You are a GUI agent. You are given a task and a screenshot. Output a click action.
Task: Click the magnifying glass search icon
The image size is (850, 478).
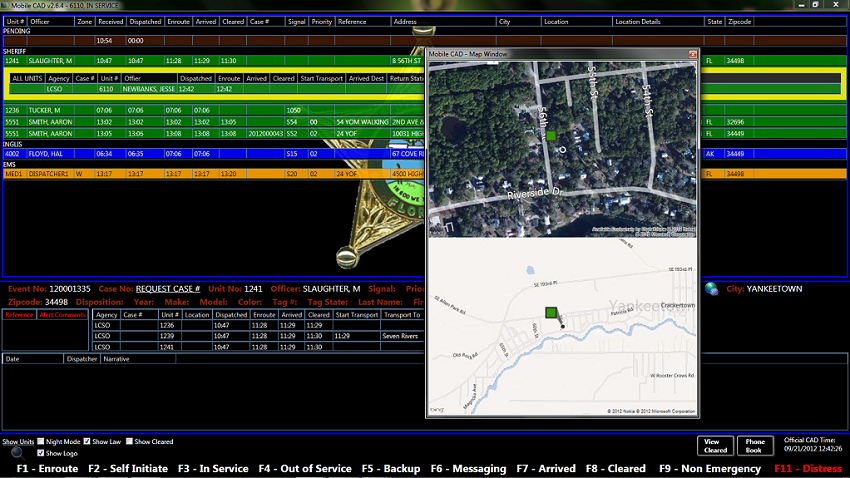pyautogui.click(x=17, y=453)
